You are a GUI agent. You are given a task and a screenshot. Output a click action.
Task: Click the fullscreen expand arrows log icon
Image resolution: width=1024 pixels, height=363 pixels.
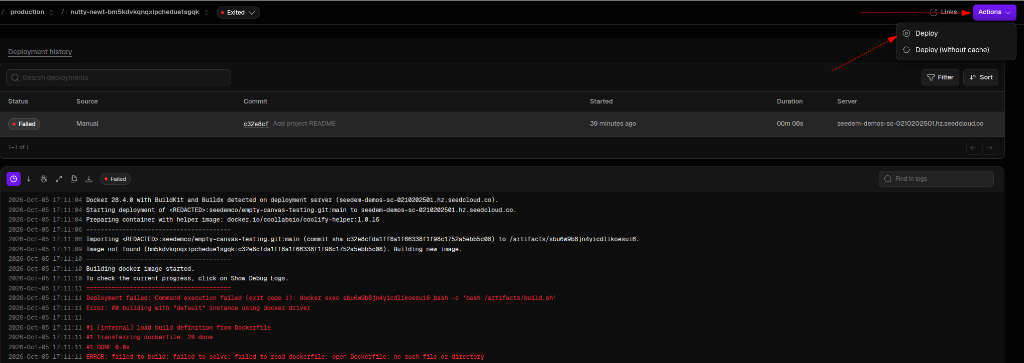(59, 179)
